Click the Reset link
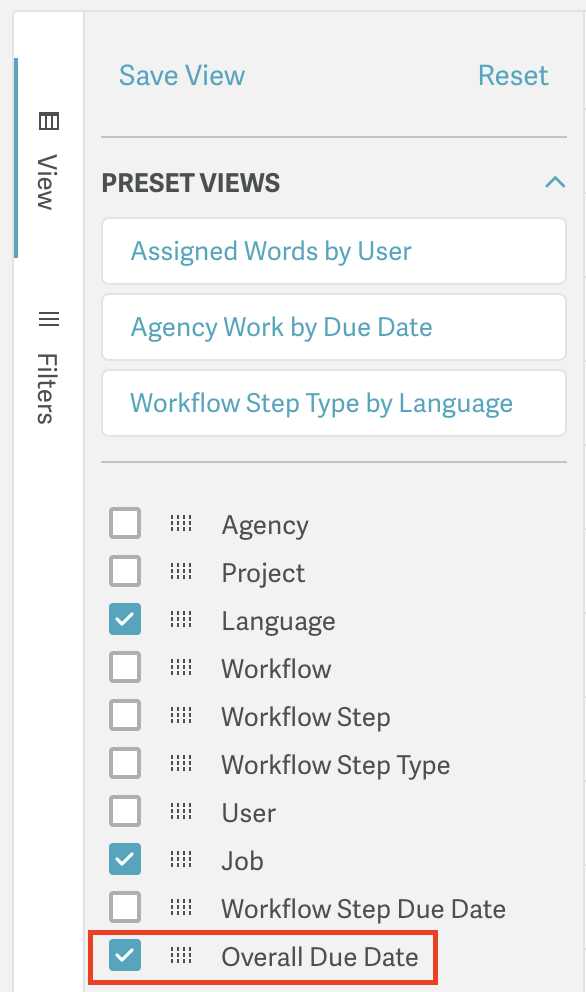586x992 pixels. 513,75
